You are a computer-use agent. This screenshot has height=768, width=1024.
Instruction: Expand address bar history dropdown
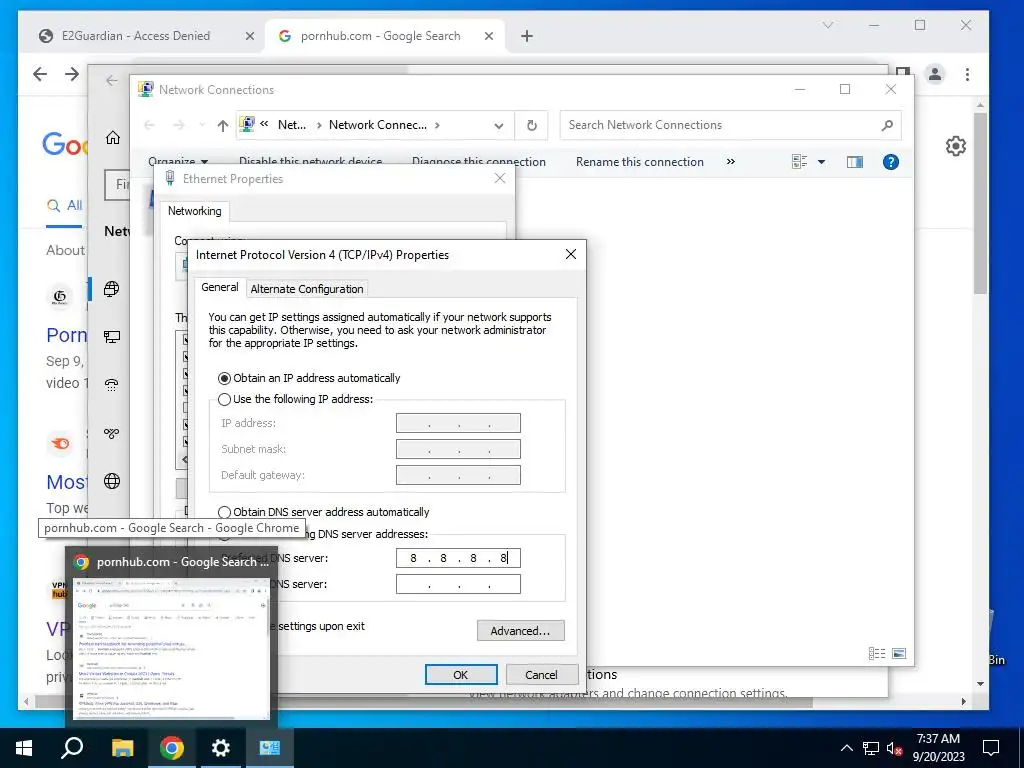[x=499, y=125]
